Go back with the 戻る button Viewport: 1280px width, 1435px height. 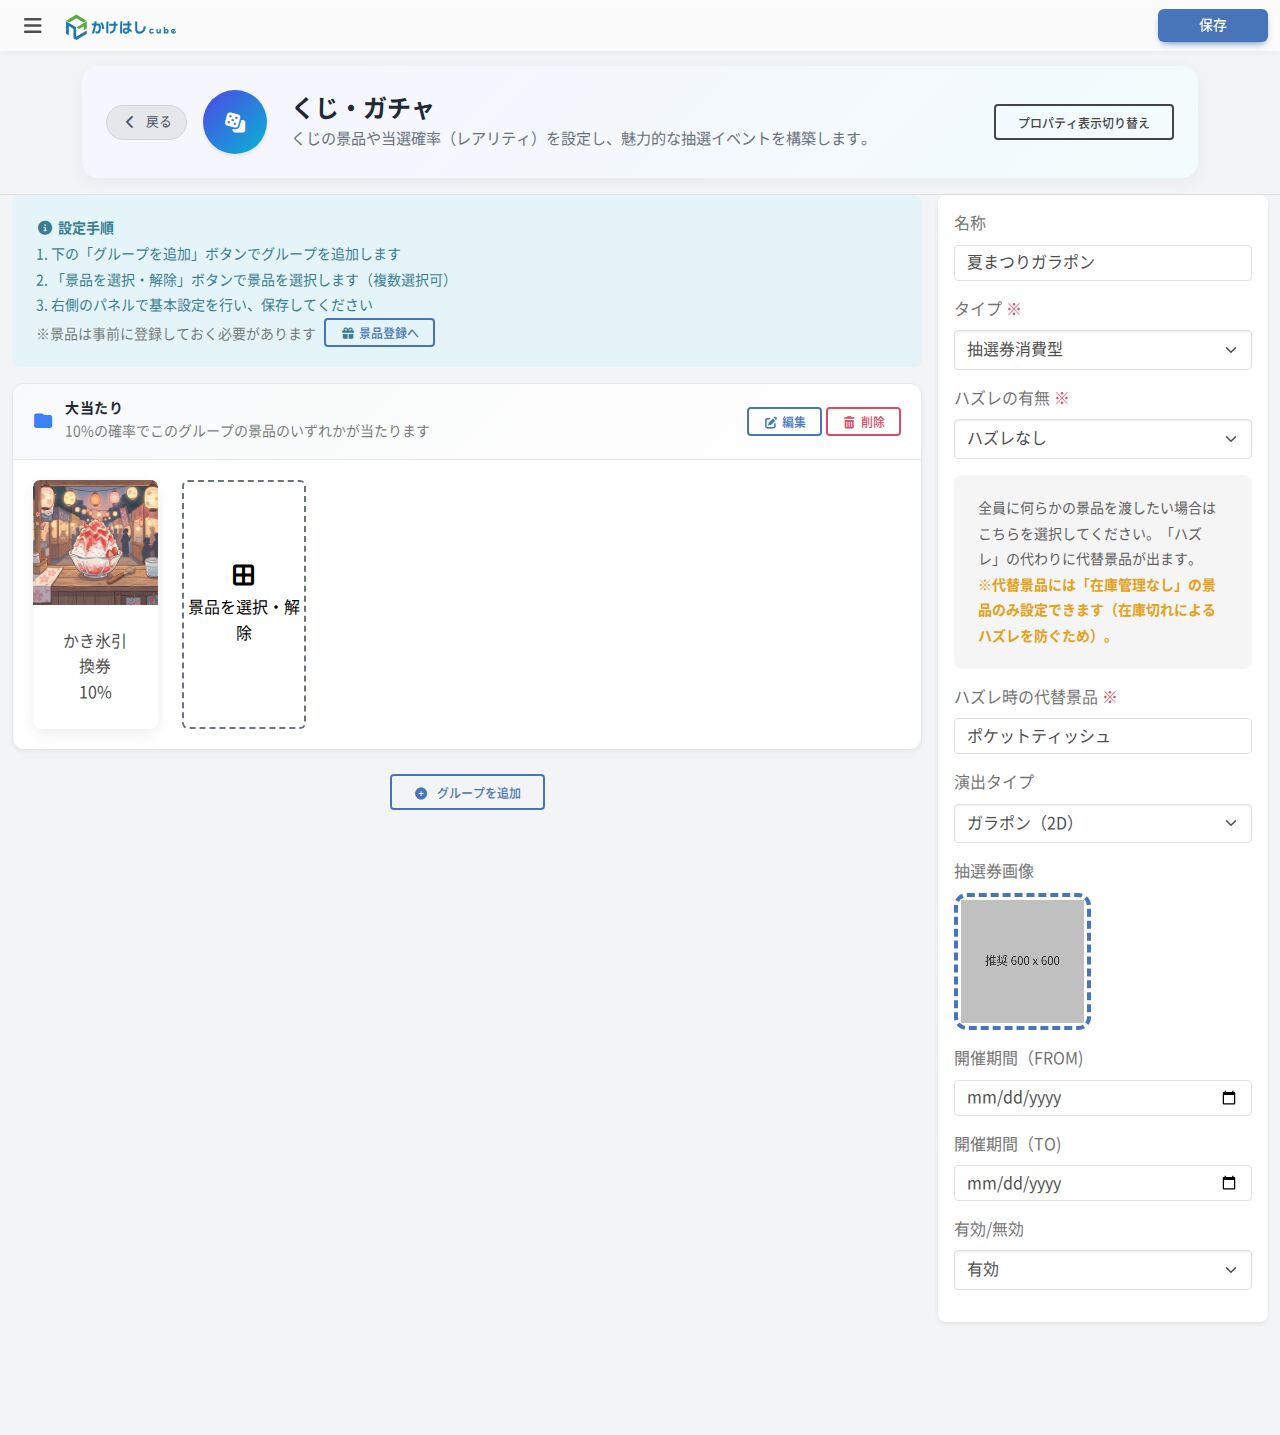[x=146, y=122]
